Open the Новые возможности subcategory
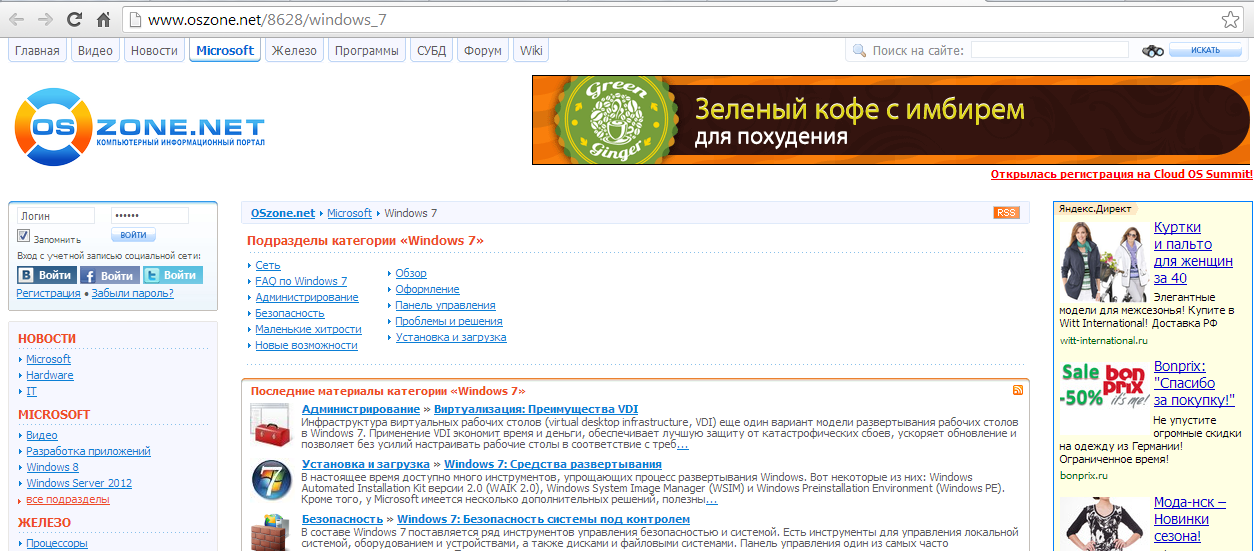The image size is (1254, 551). click(x=306, y=345)
